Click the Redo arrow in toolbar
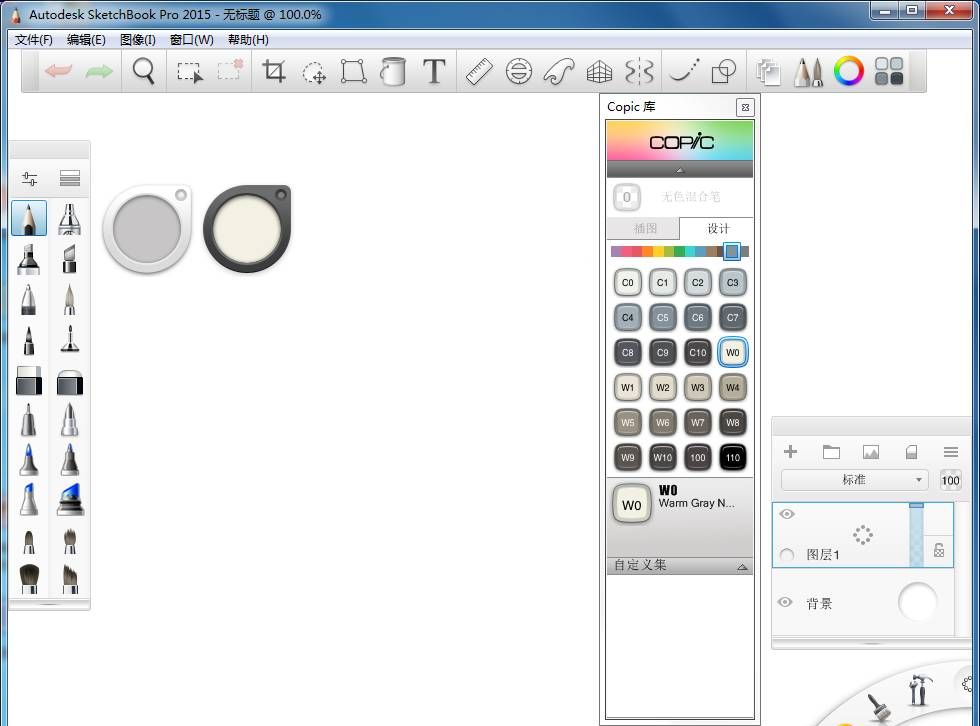Image resolution: width=980 pixels, height=726 pixels. coord(99,71)
